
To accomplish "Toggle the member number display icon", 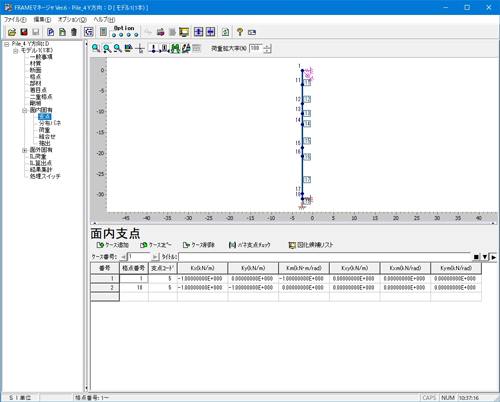I will tap(165, 48).
